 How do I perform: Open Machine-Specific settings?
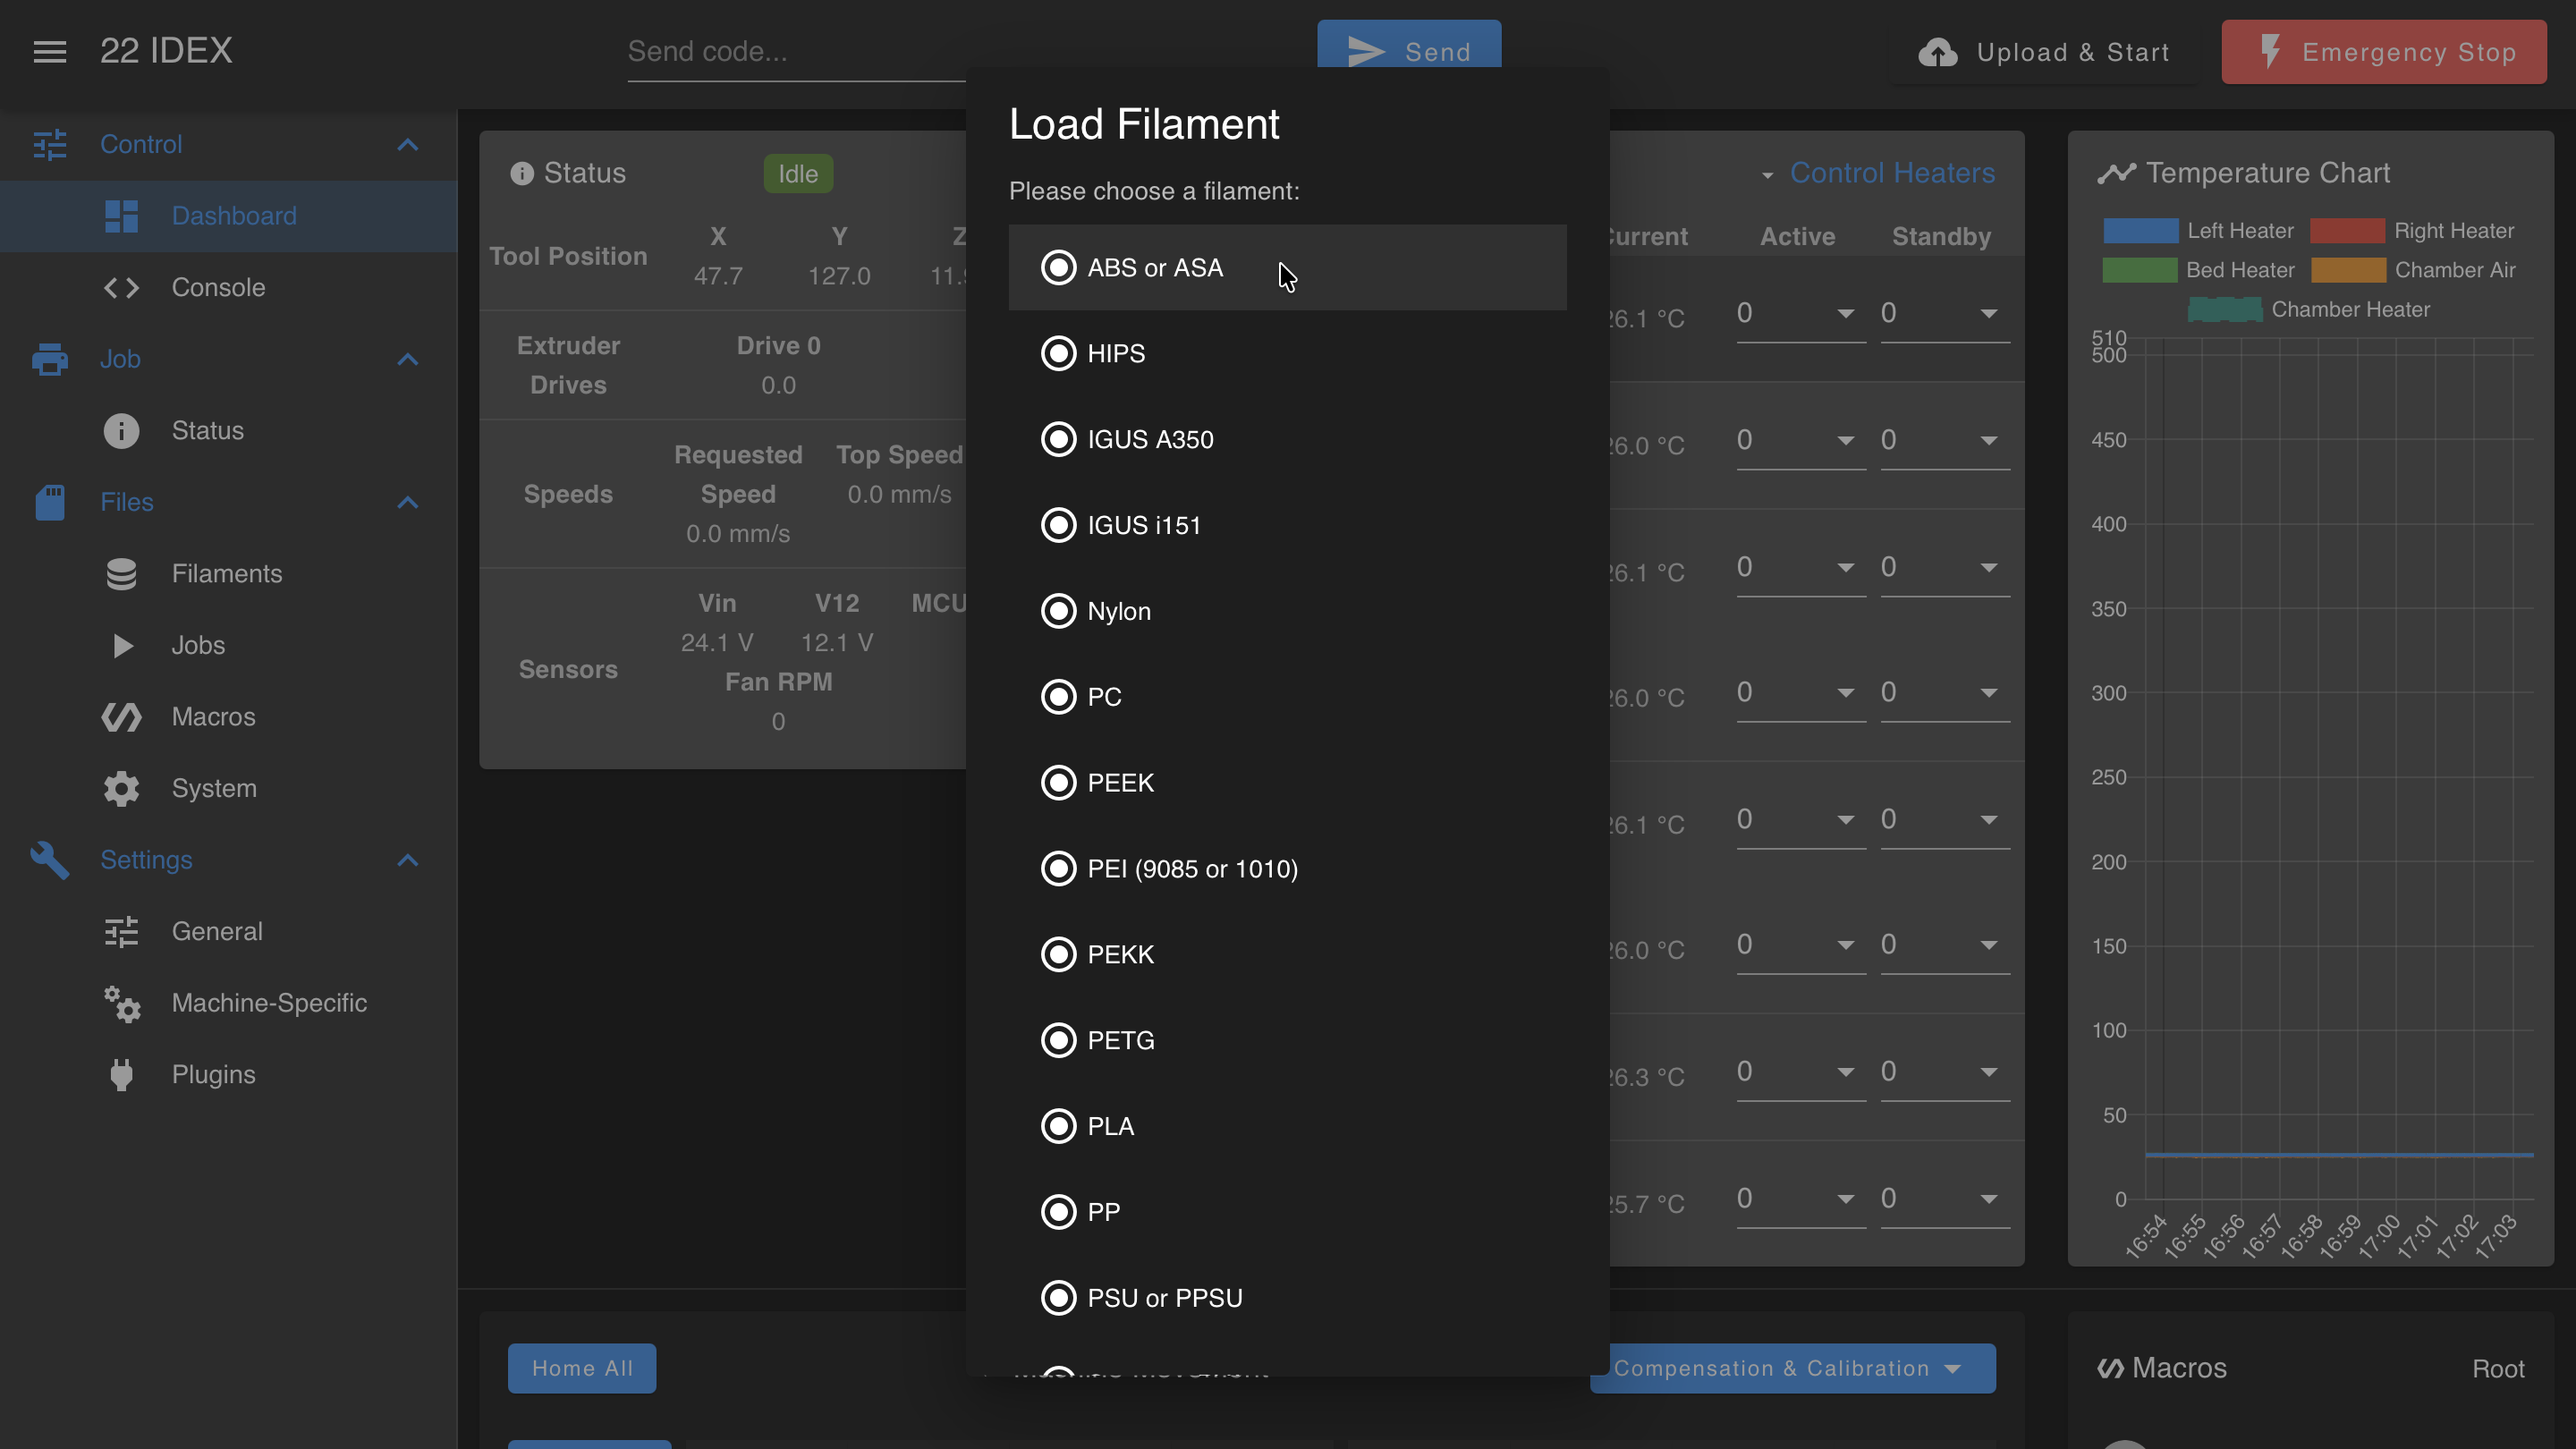(x=229, y=1004)
